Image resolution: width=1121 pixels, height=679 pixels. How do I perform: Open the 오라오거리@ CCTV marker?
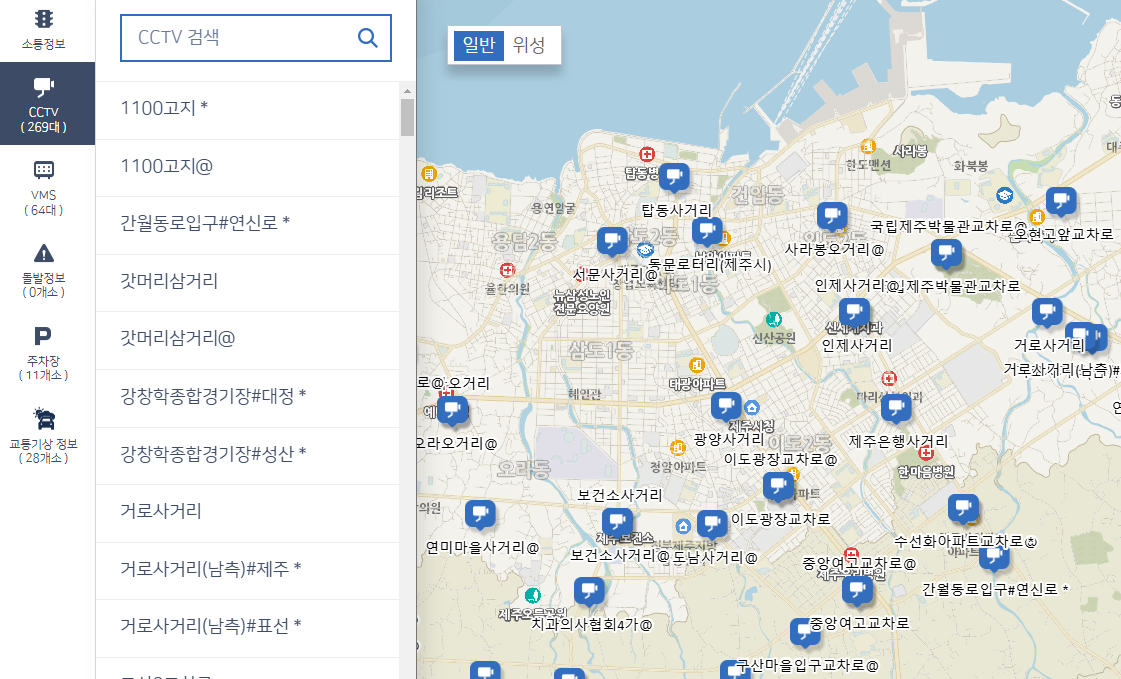(x=452, y=412)
